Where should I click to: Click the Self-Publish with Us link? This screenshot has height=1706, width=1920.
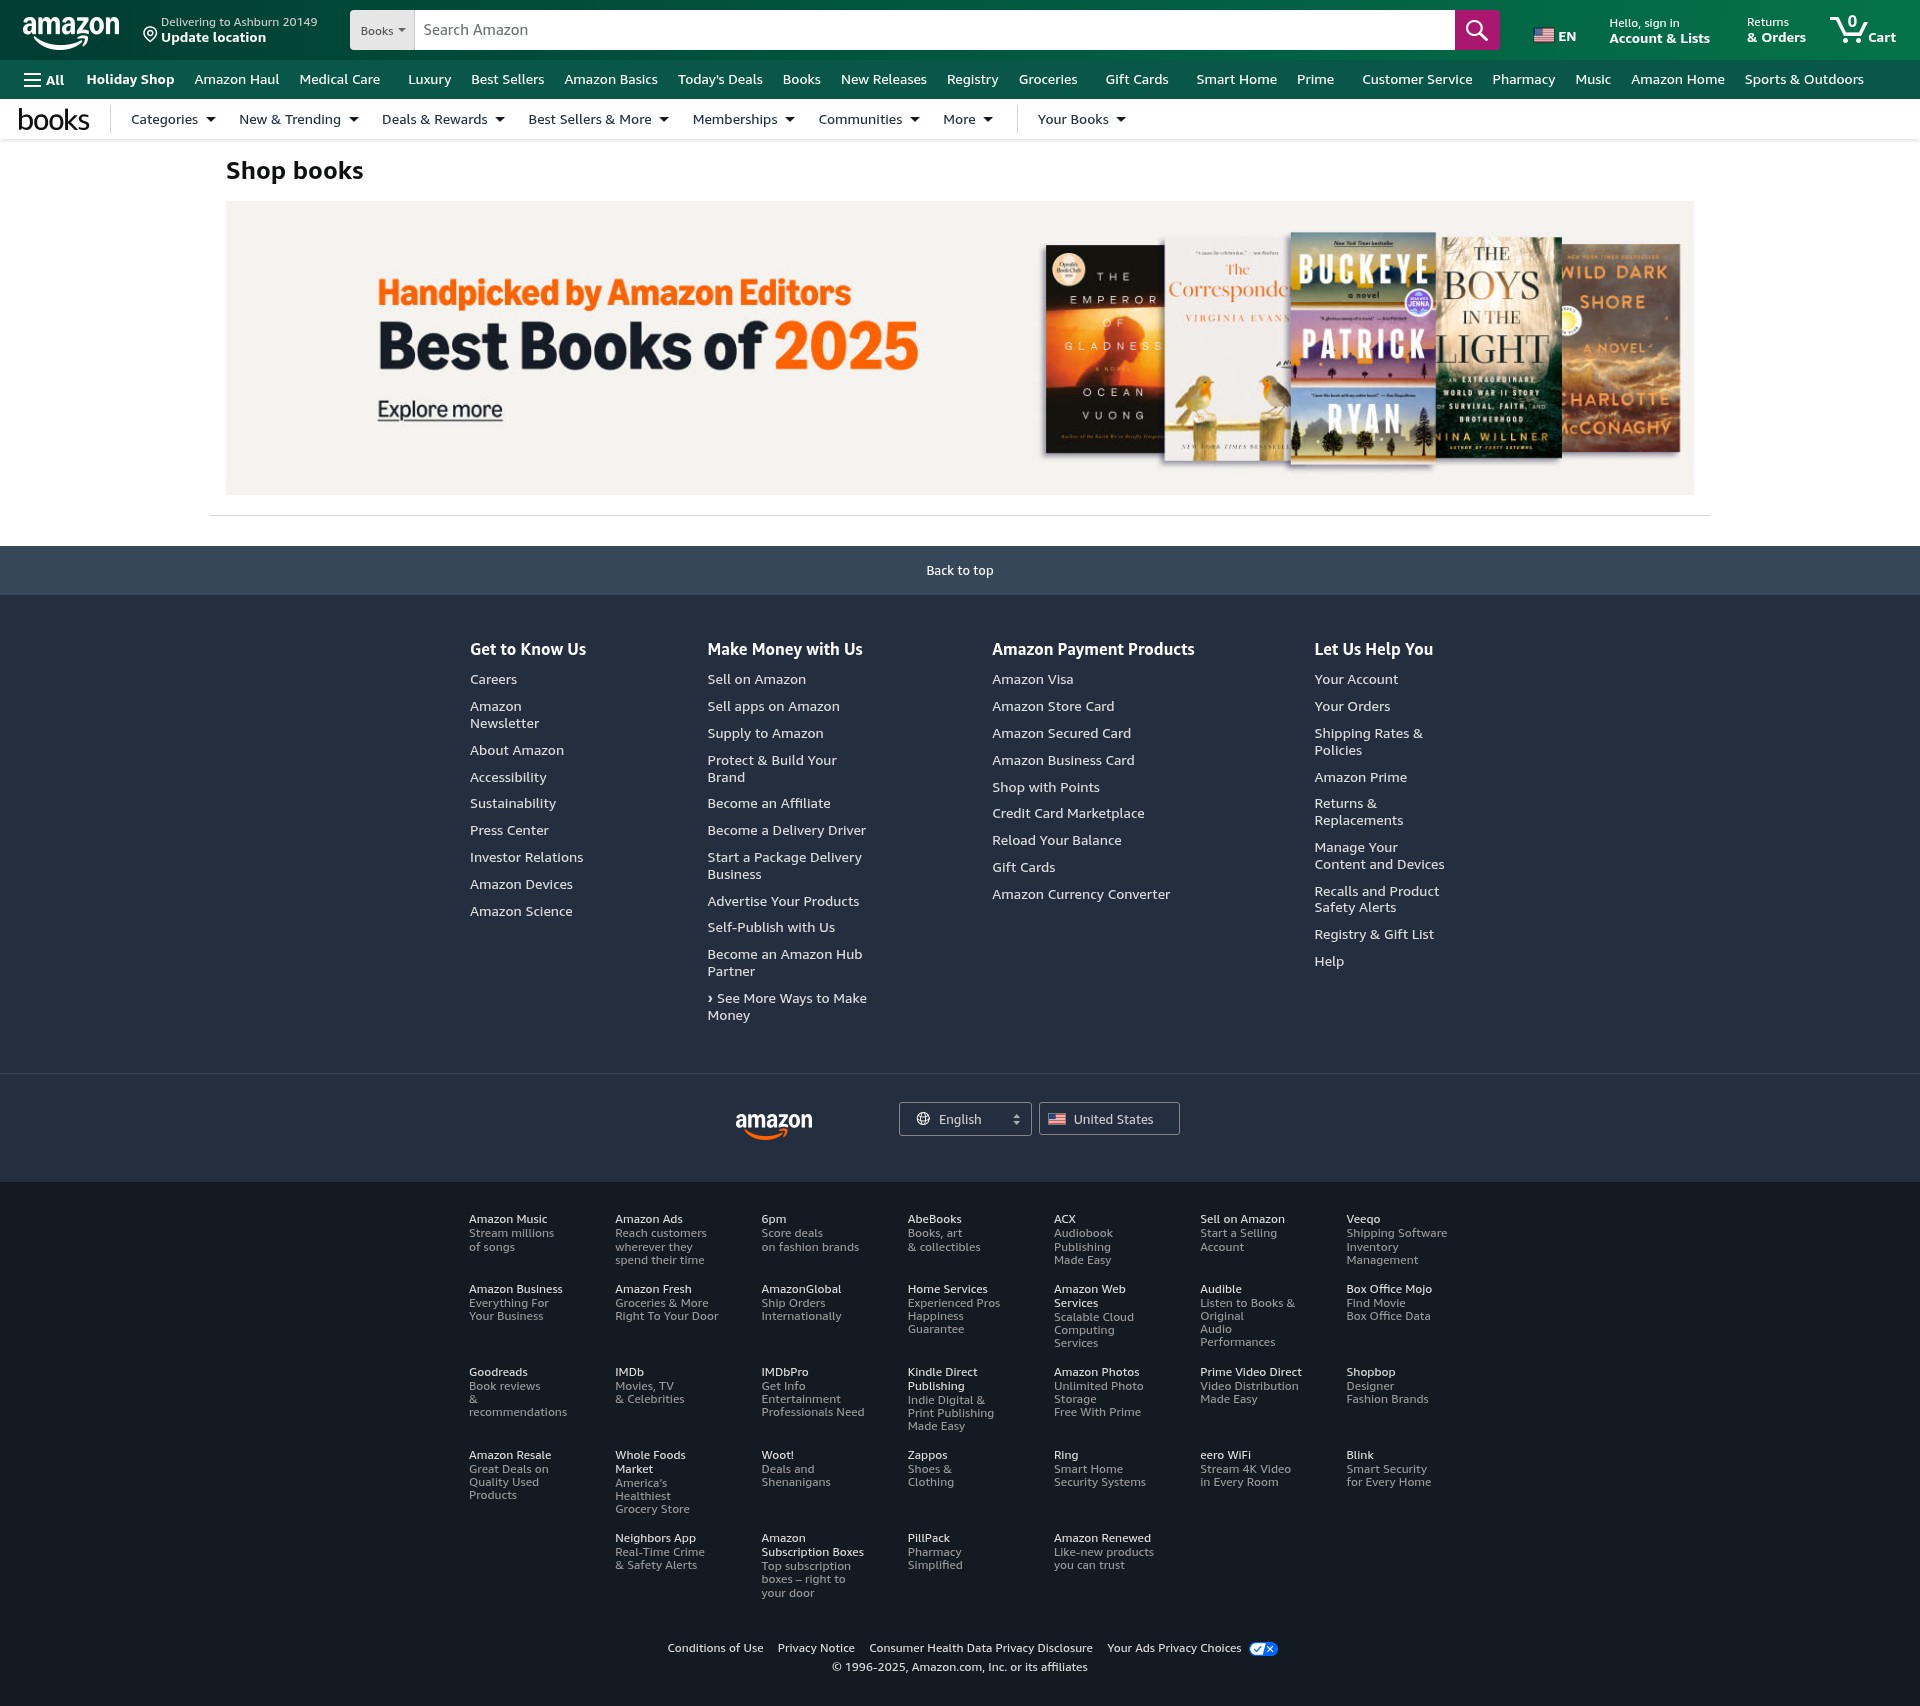771,928
